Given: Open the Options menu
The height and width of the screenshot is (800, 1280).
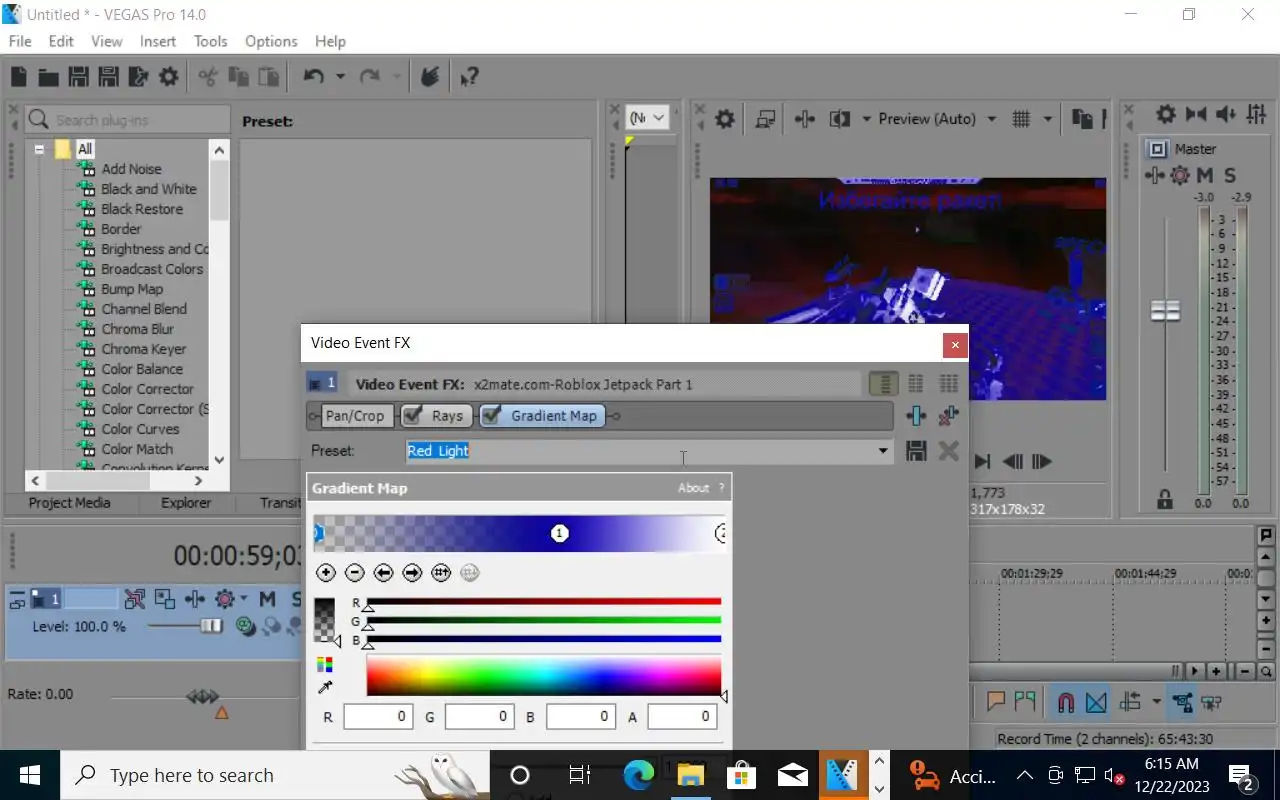Looking at the screenshot, I should point(271,41).
